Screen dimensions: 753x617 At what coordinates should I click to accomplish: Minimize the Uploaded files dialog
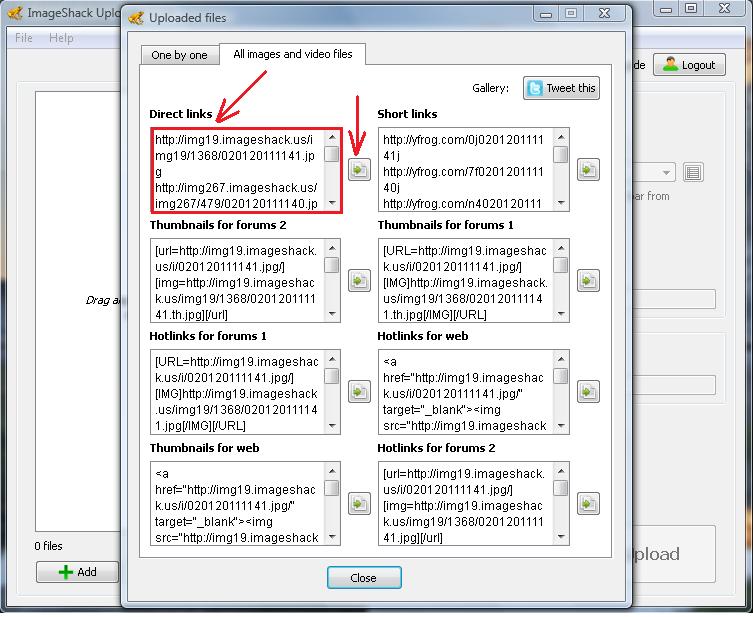pyautogui.click(x=546, y=14)
